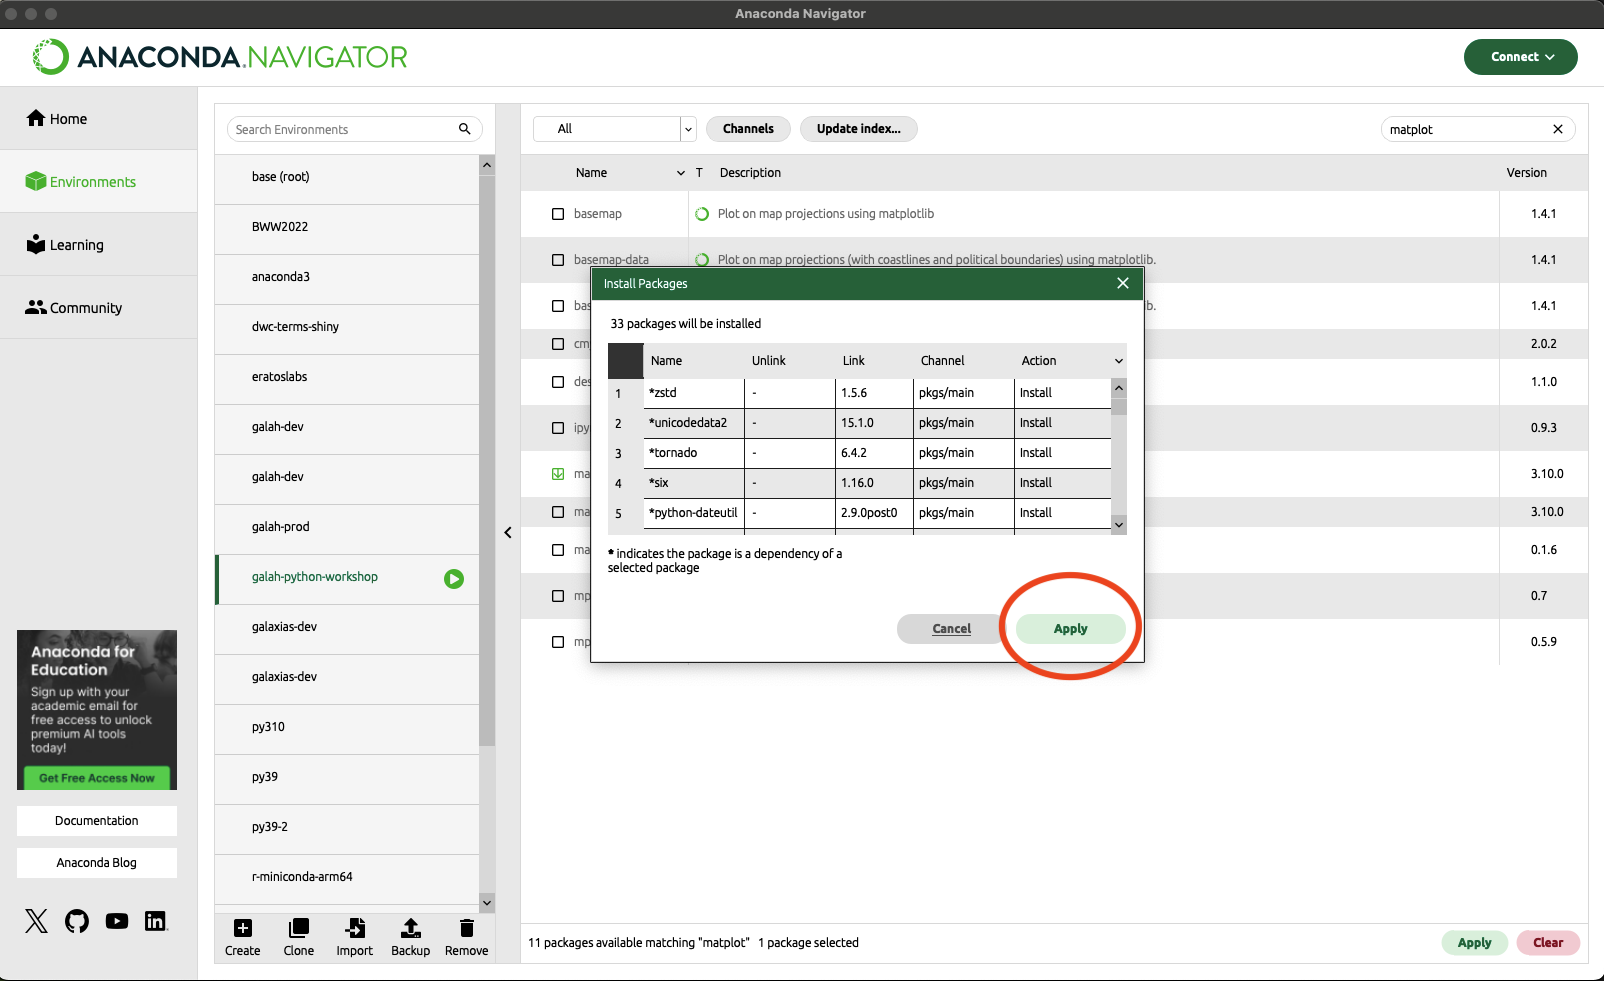Click Apply in Install Packages dialog

[1070, 629]
